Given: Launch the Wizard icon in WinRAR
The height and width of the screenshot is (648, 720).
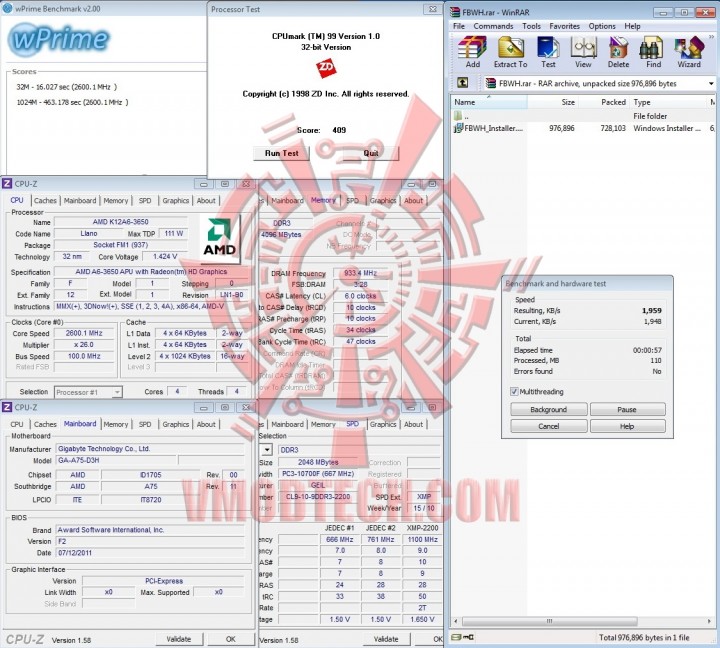Looking at the screenshot, I should 689,48.
